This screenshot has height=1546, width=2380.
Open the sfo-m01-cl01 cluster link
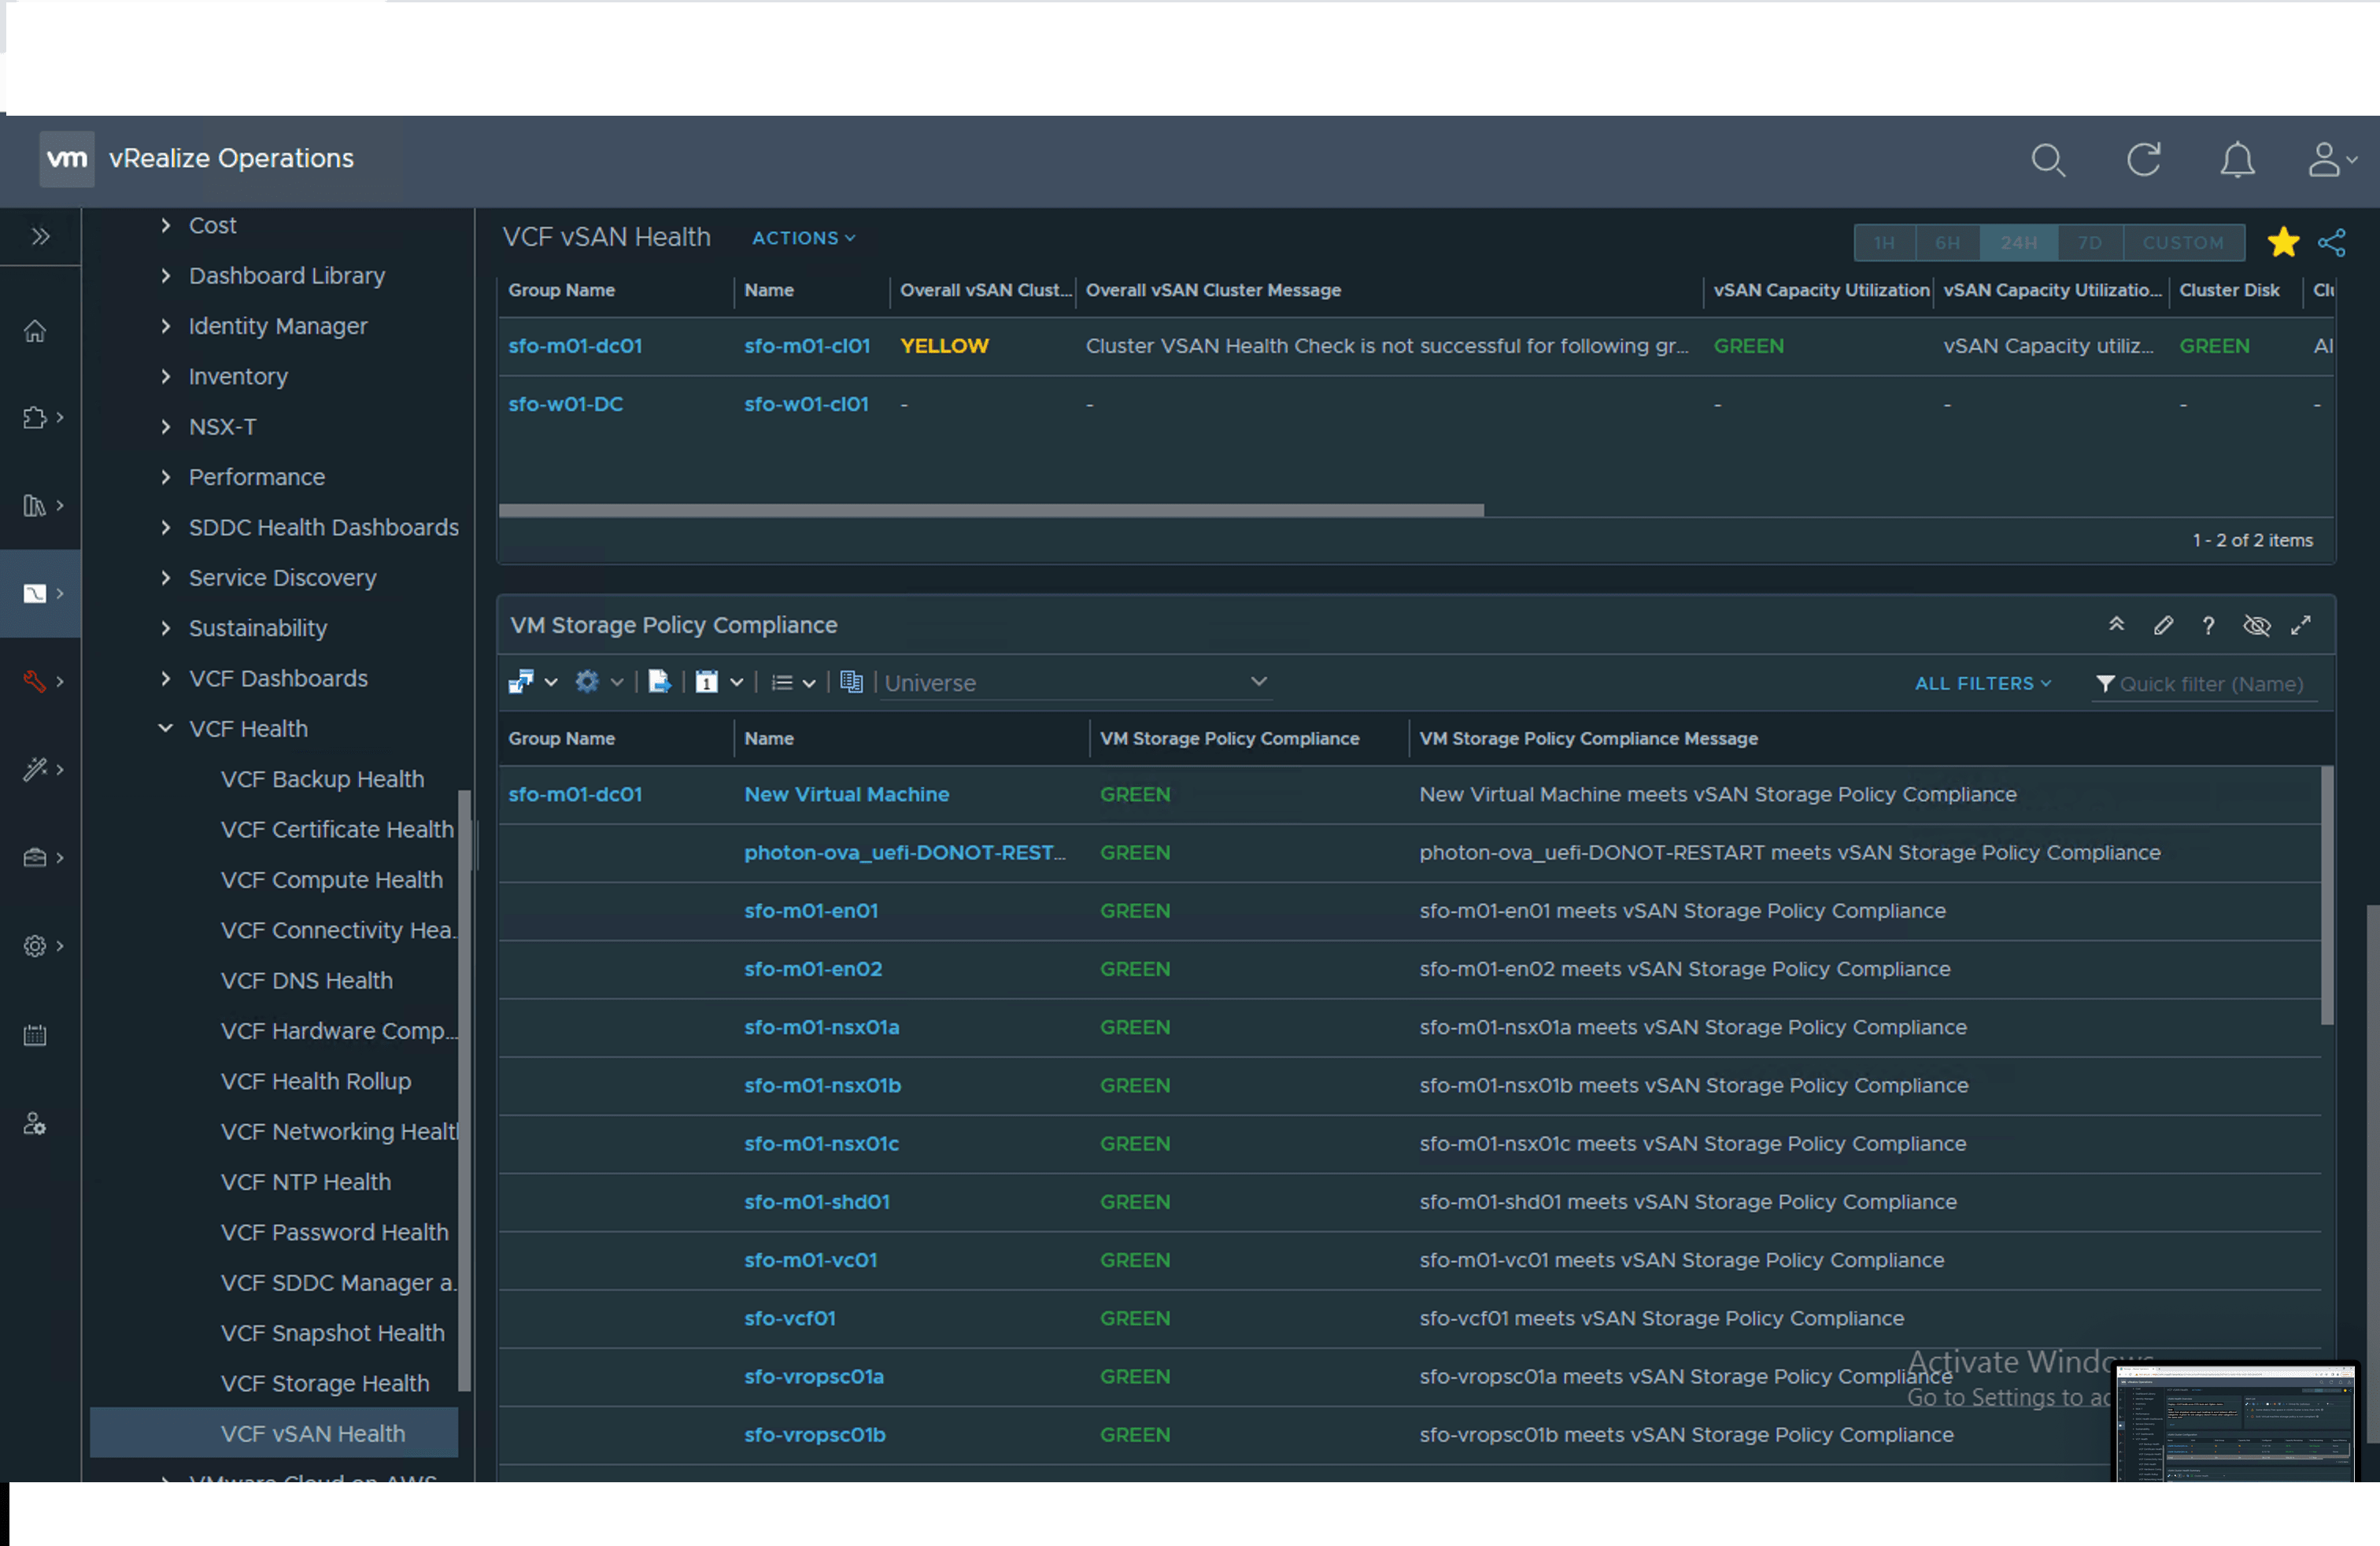(x=806, y=346)
